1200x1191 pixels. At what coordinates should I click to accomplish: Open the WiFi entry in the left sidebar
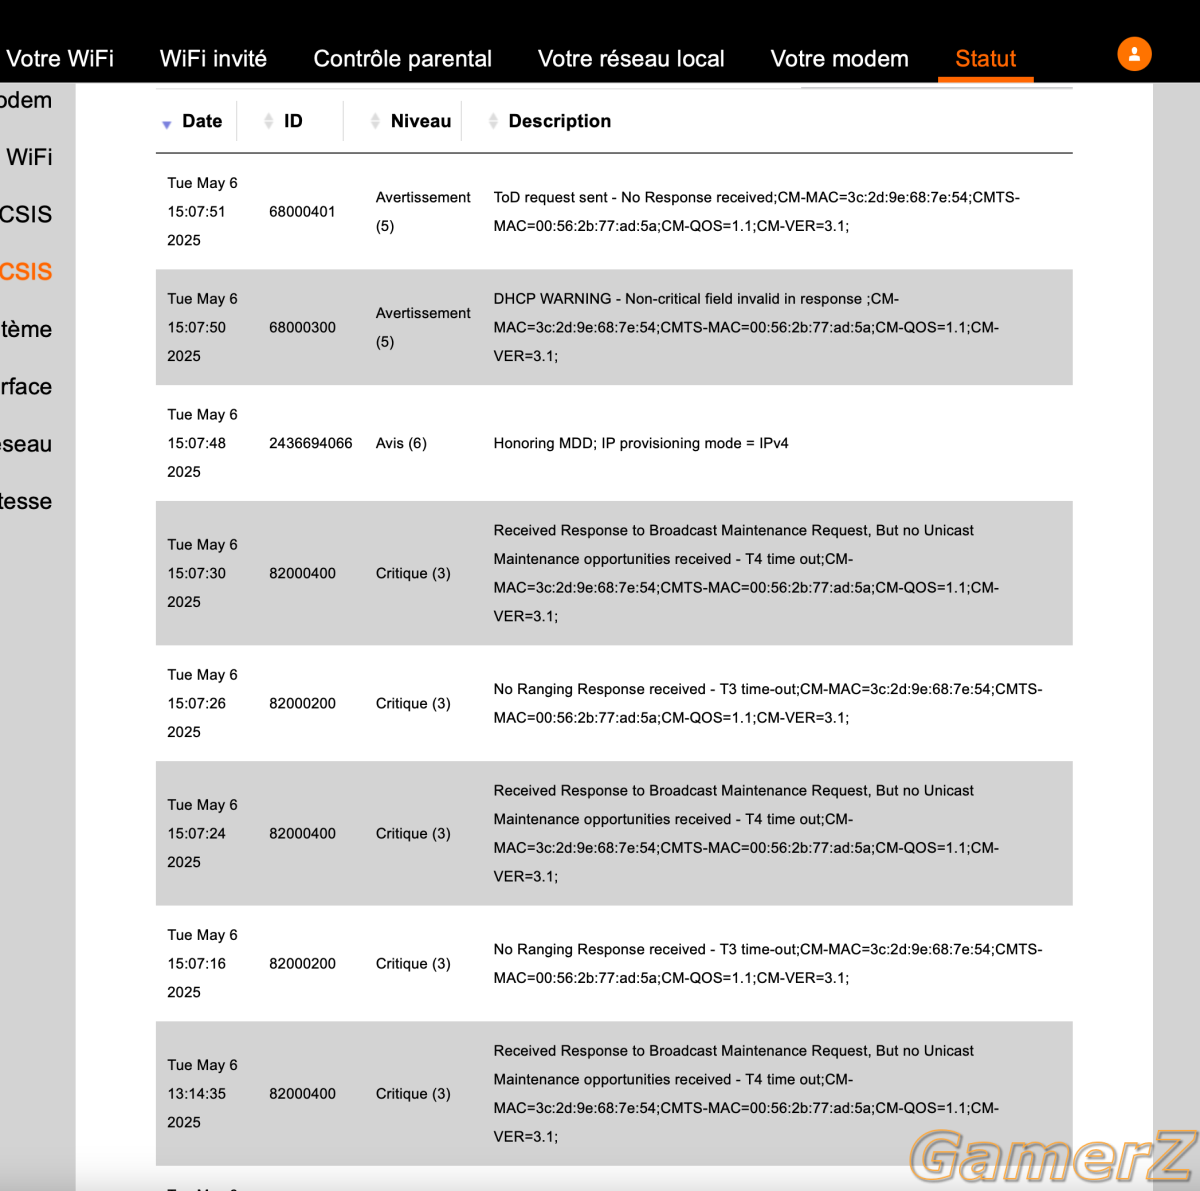click(29, 157)
